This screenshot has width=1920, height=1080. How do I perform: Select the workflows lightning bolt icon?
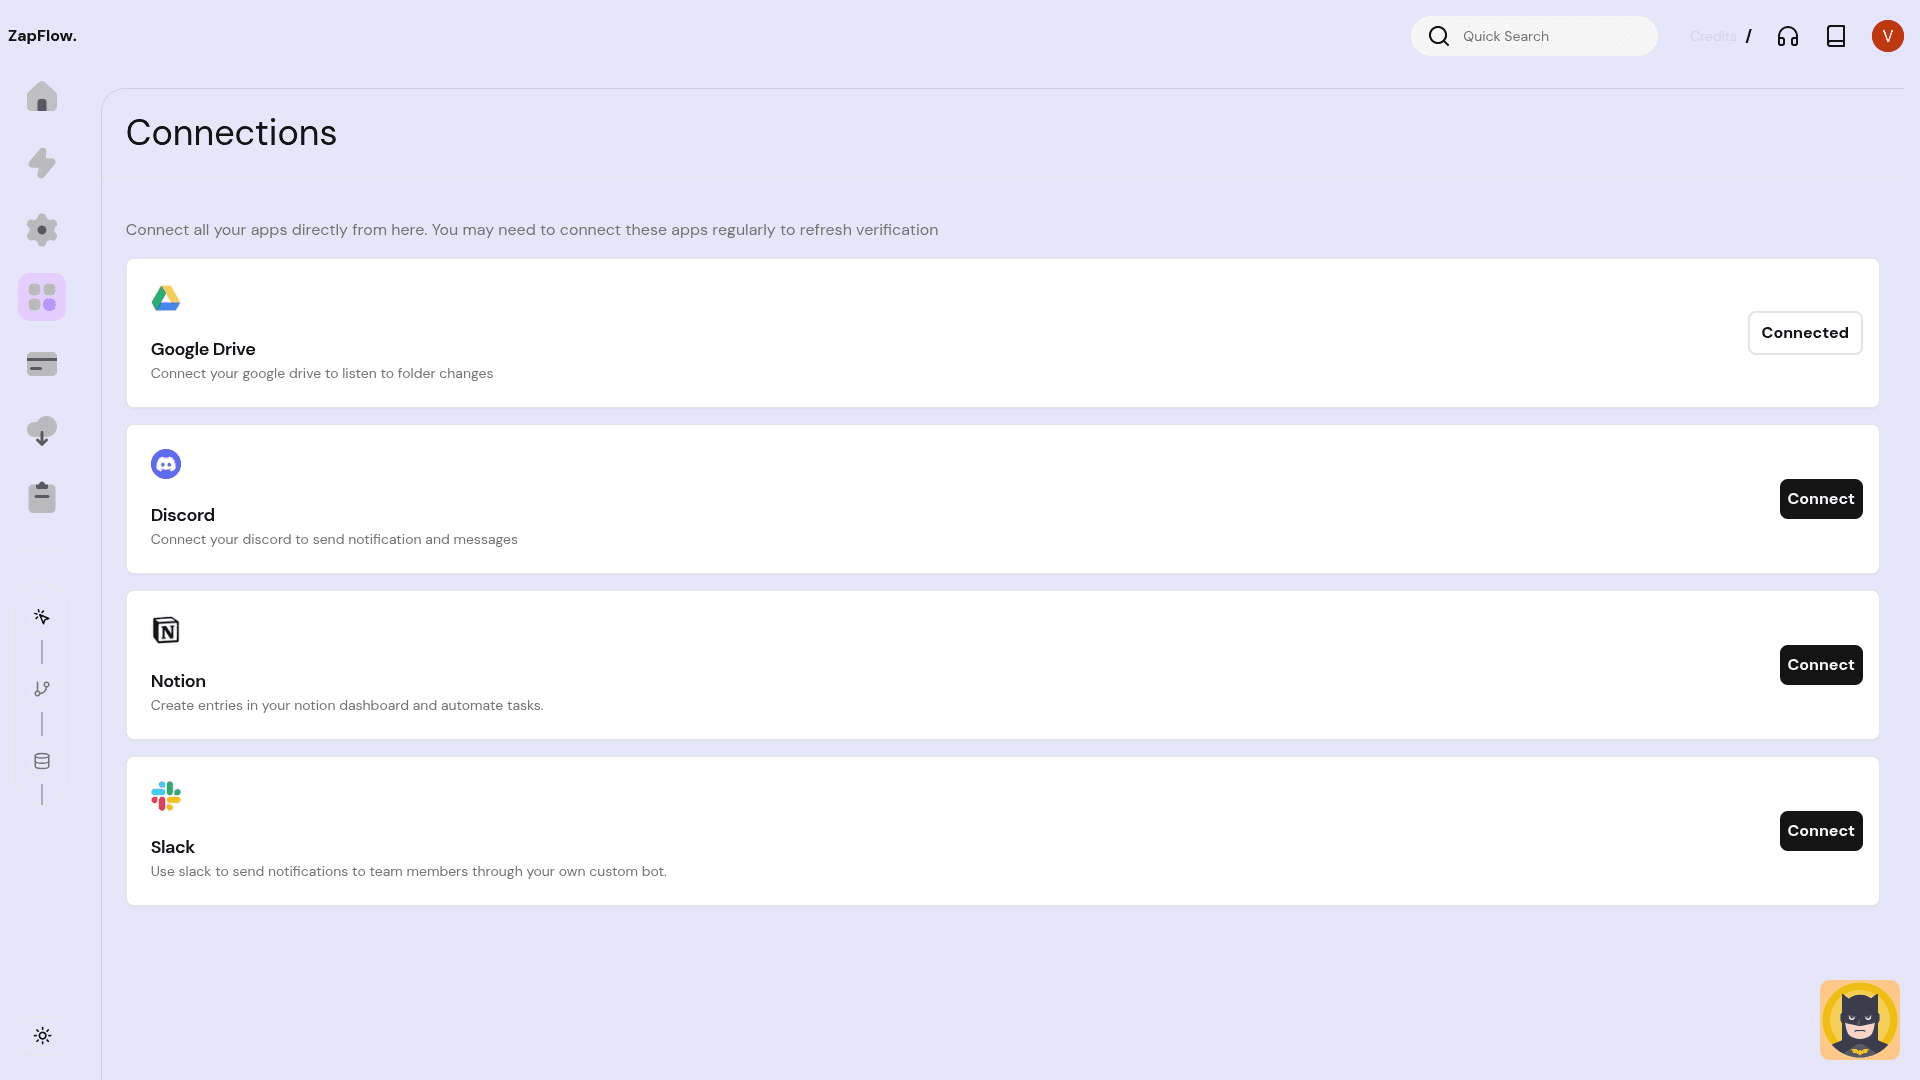(x=42, y=163)
